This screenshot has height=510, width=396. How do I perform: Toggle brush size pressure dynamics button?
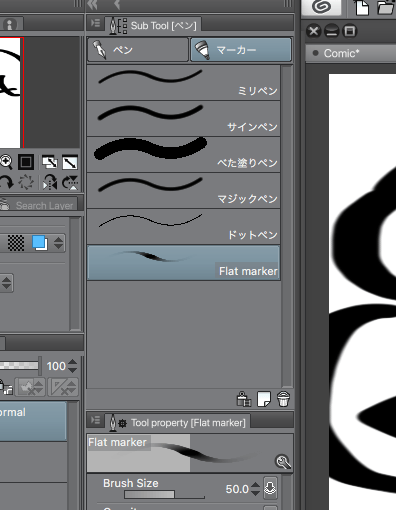coord(270,488)
